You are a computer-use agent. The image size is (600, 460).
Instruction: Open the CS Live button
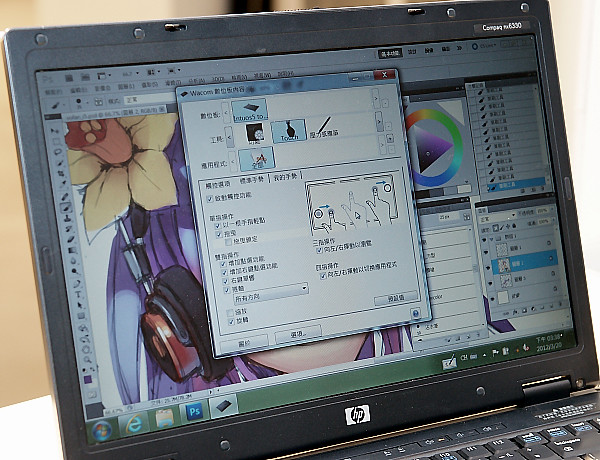tap(484, 46)
